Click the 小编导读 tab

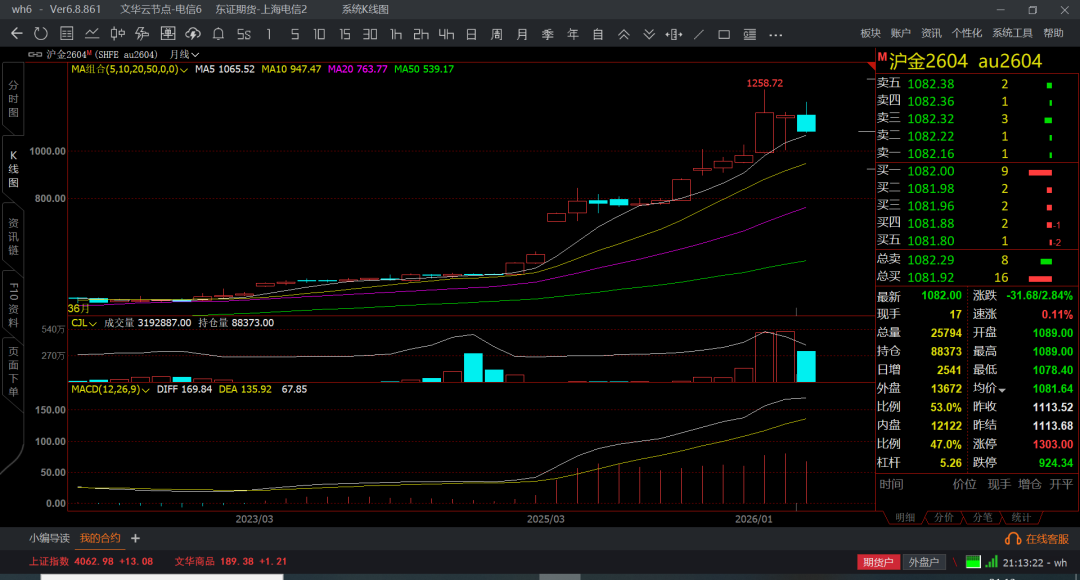point(49,538)
